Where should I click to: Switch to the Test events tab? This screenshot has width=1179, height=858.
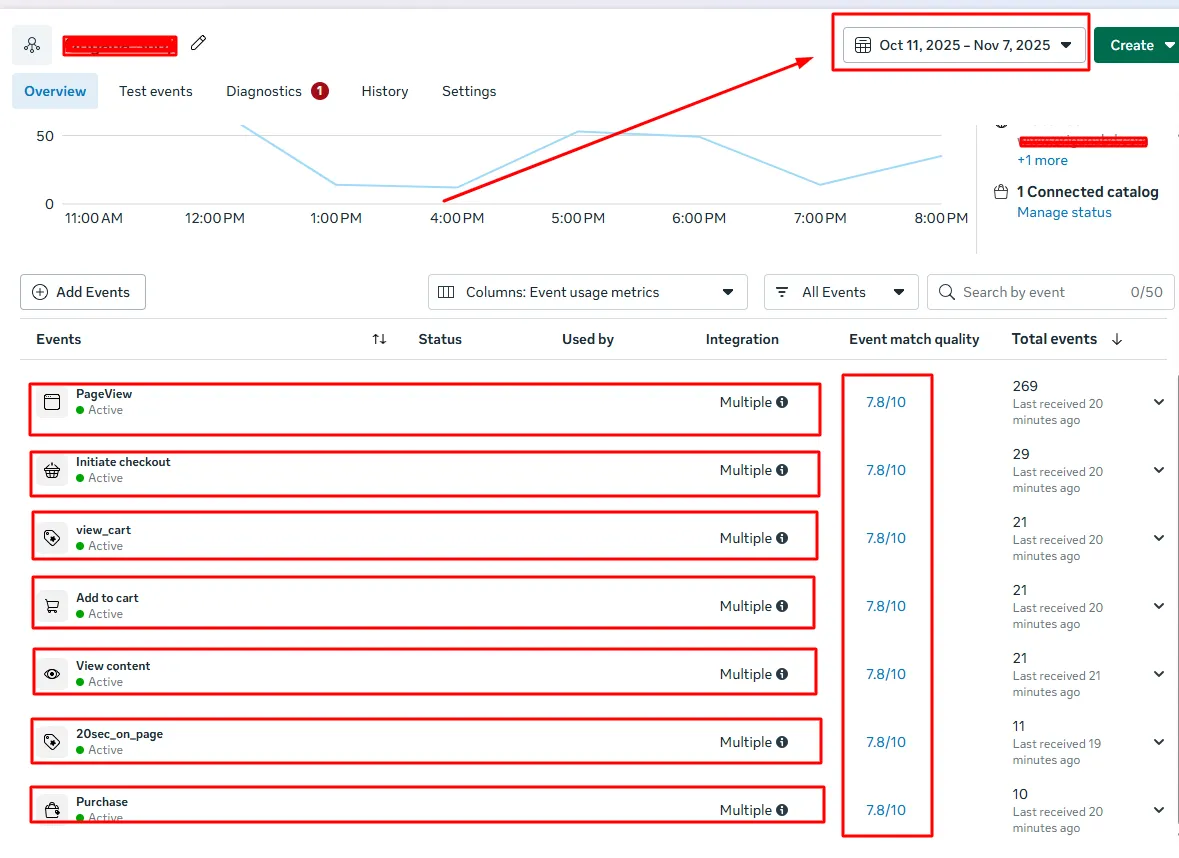pyautogui.click(x=155, y=91)
